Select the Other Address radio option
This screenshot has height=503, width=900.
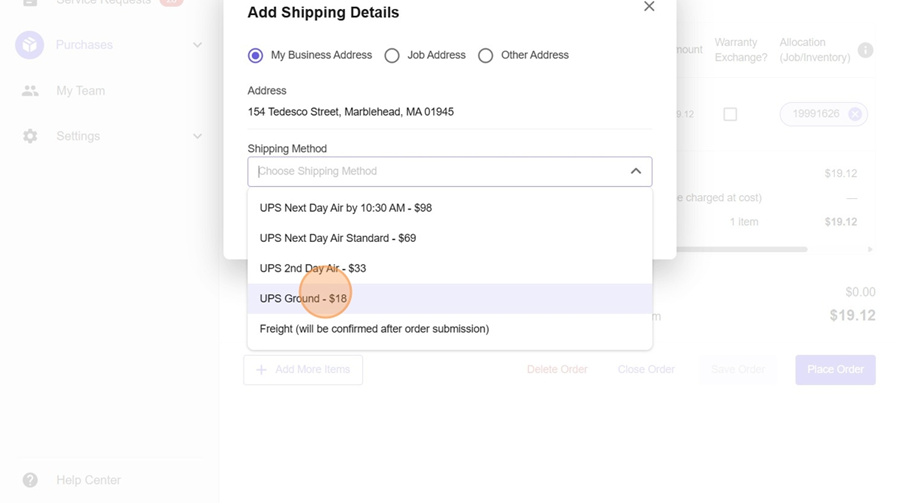pos(486,56)
